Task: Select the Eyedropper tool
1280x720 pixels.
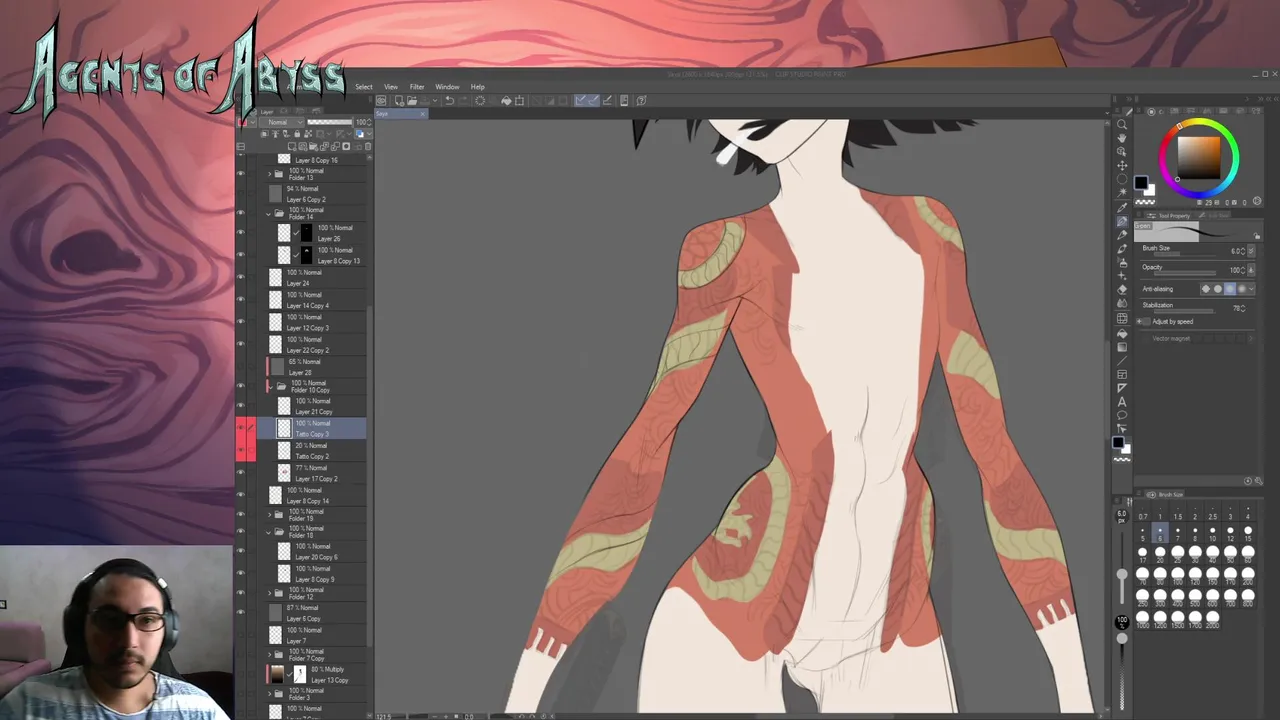Action: (x=1122, y=206)
